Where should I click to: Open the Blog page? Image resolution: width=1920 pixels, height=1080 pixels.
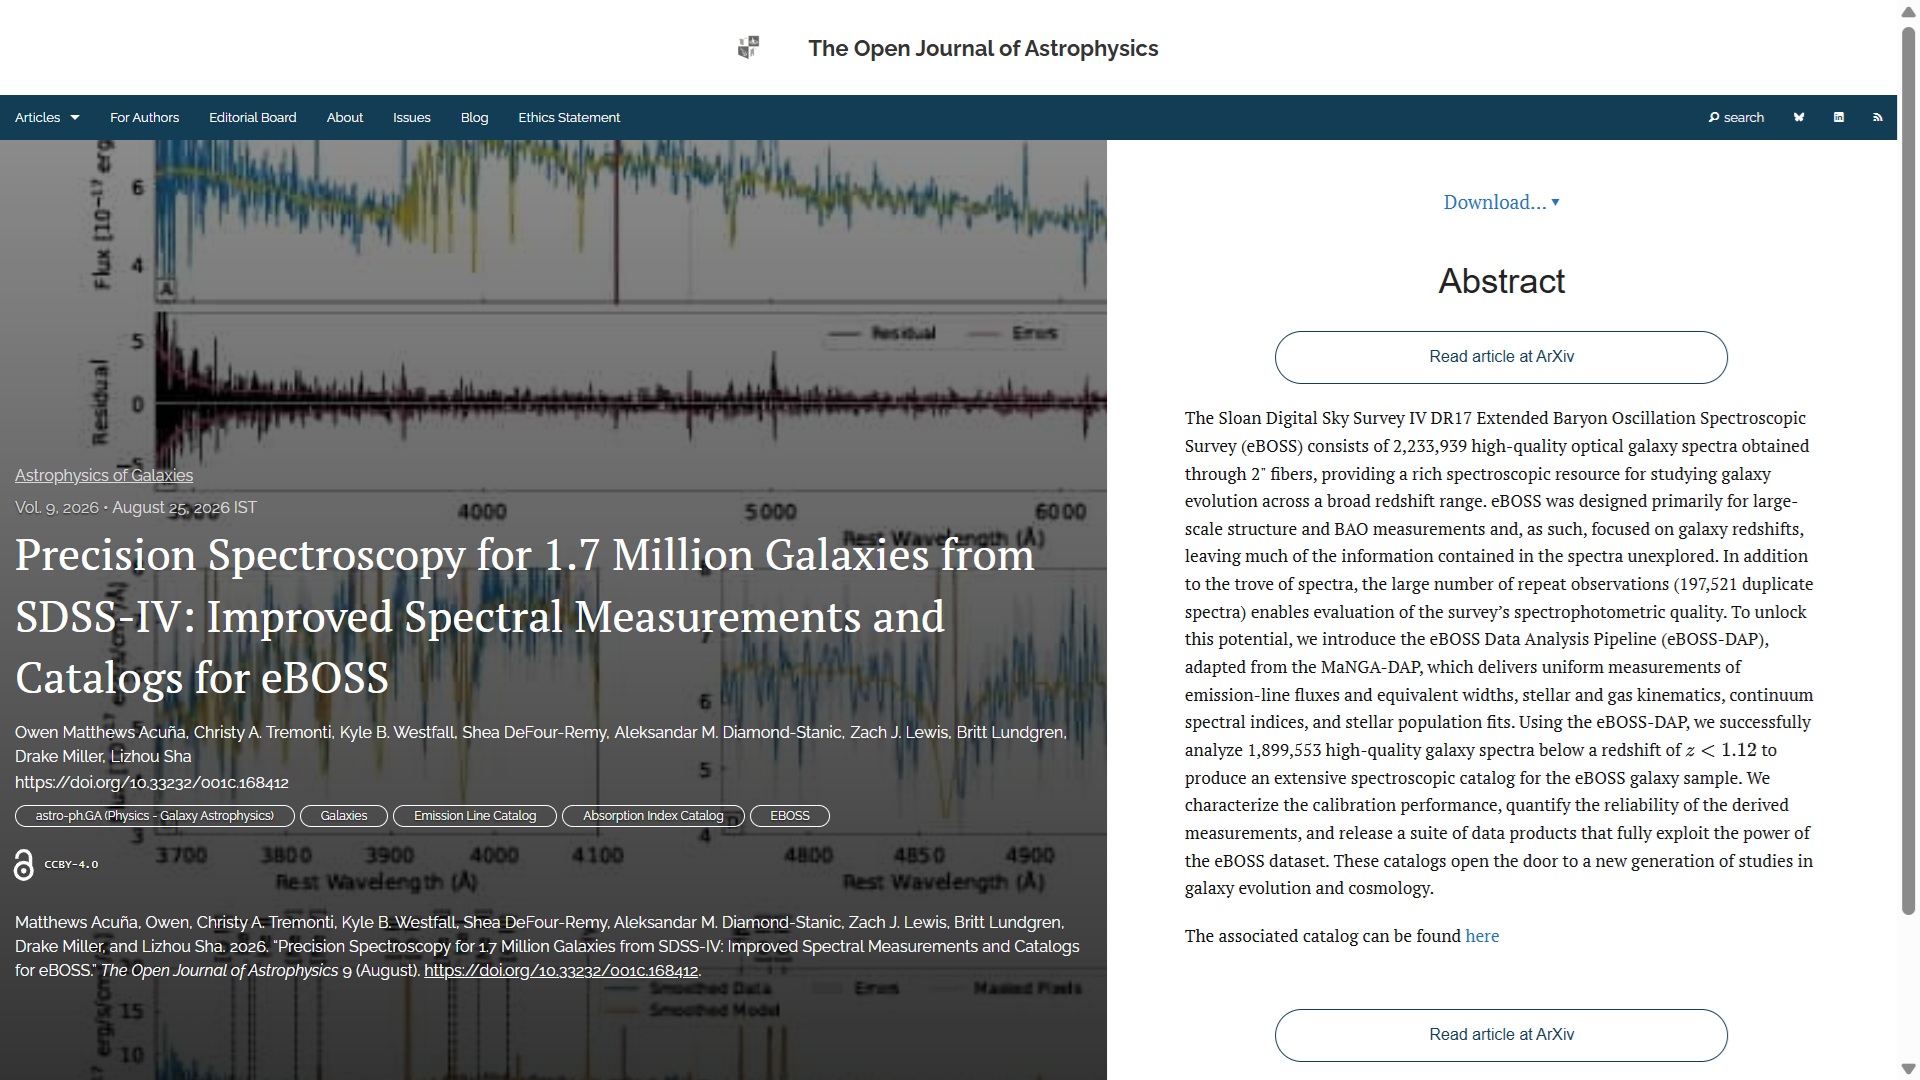coord(474,117)
